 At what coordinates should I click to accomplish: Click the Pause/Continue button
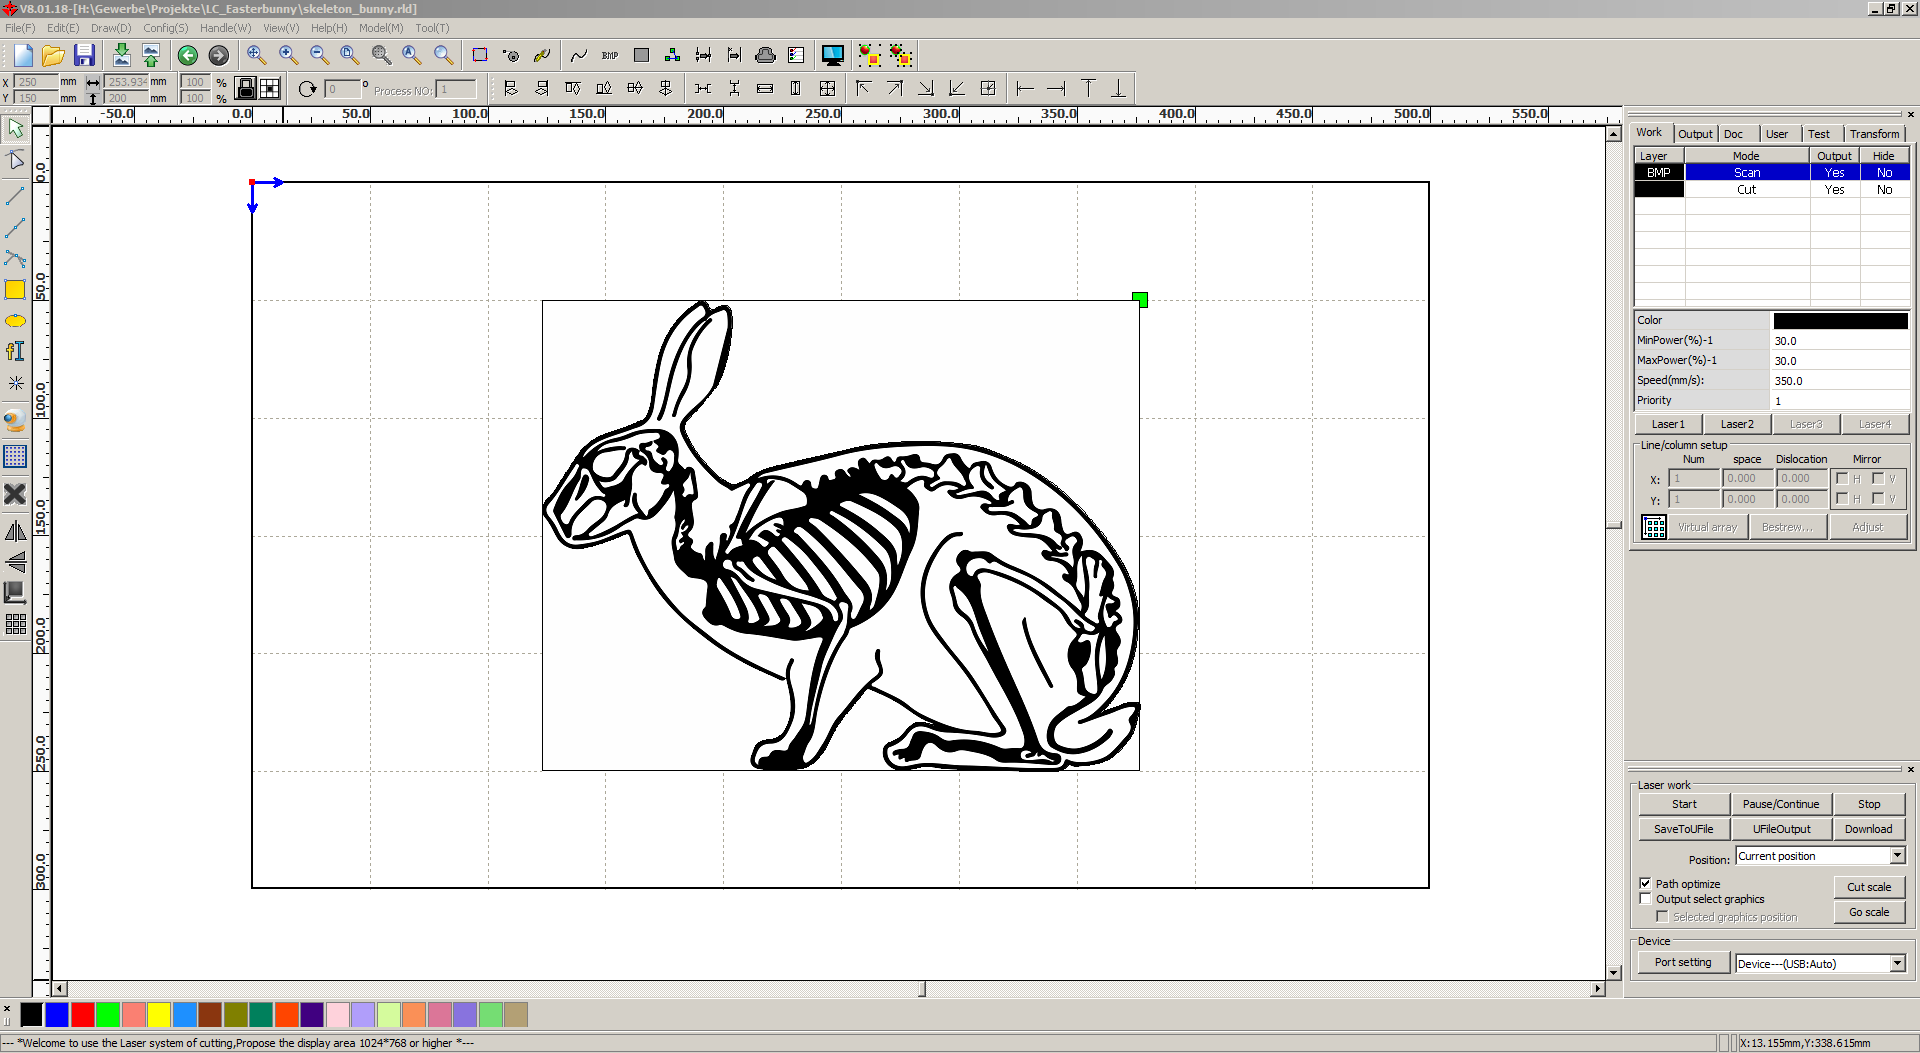(x=1781, y=804)
